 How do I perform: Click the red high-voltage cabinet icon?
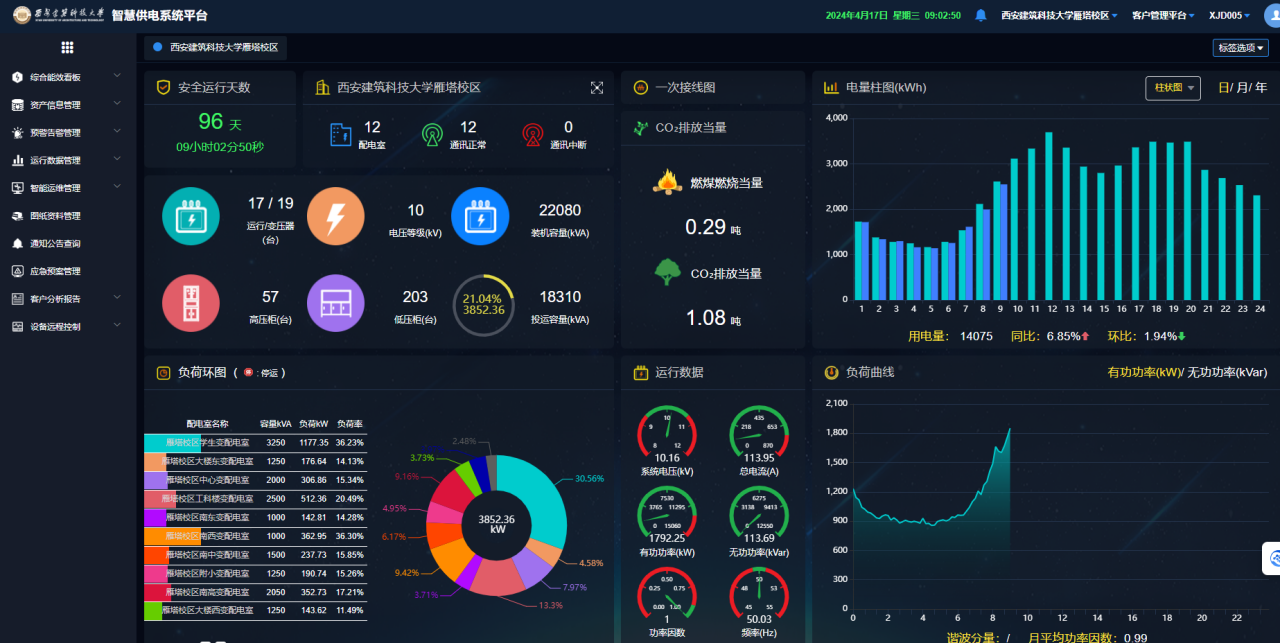(x=191, y=303)
